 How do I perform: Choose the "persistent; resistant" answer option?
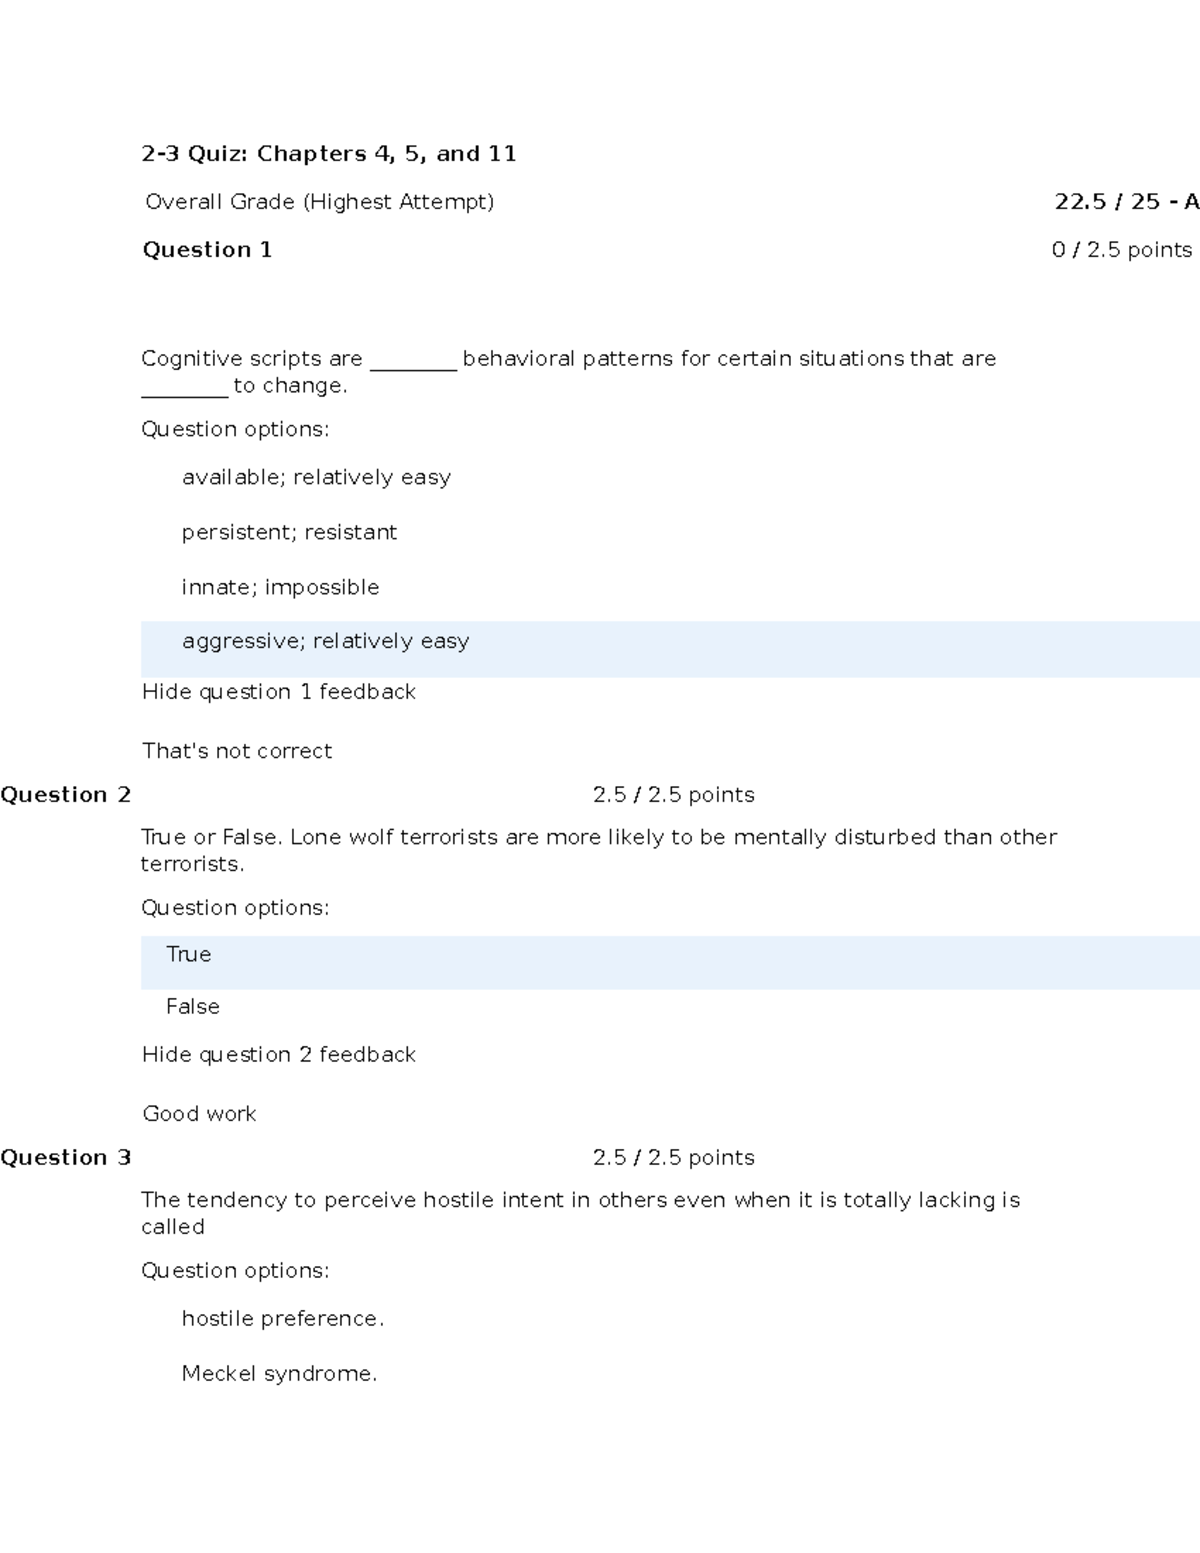[289, 533]
